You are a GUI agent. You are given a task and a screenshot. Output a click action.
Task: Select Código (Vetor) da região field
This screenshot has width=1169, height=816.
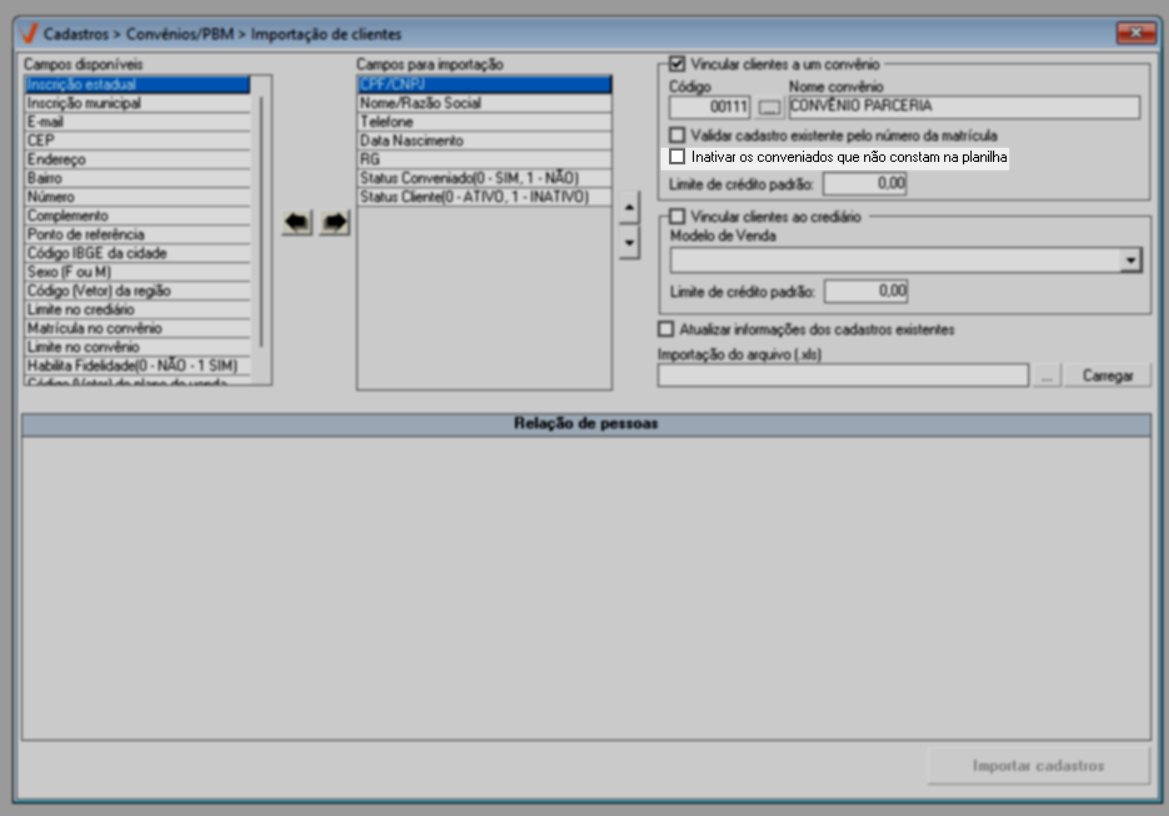(x=137, y=291)
